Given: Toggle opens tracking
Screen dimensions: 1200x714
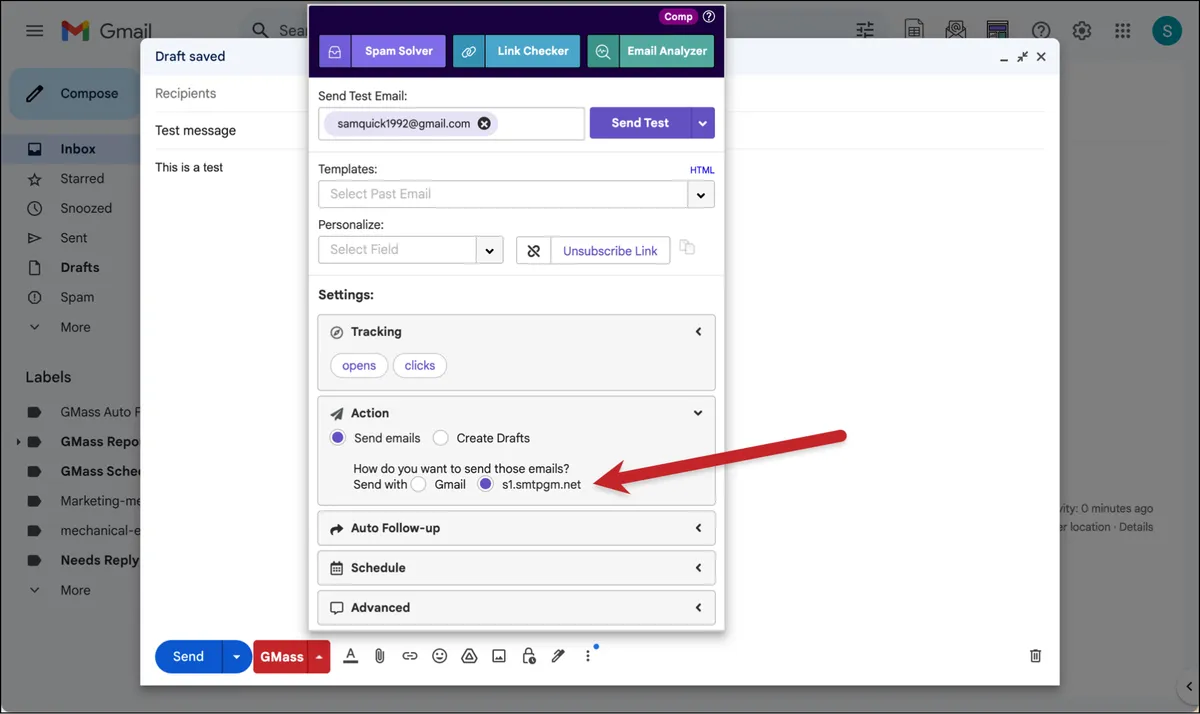Looking at the screenshot, I should pos(359,366).
